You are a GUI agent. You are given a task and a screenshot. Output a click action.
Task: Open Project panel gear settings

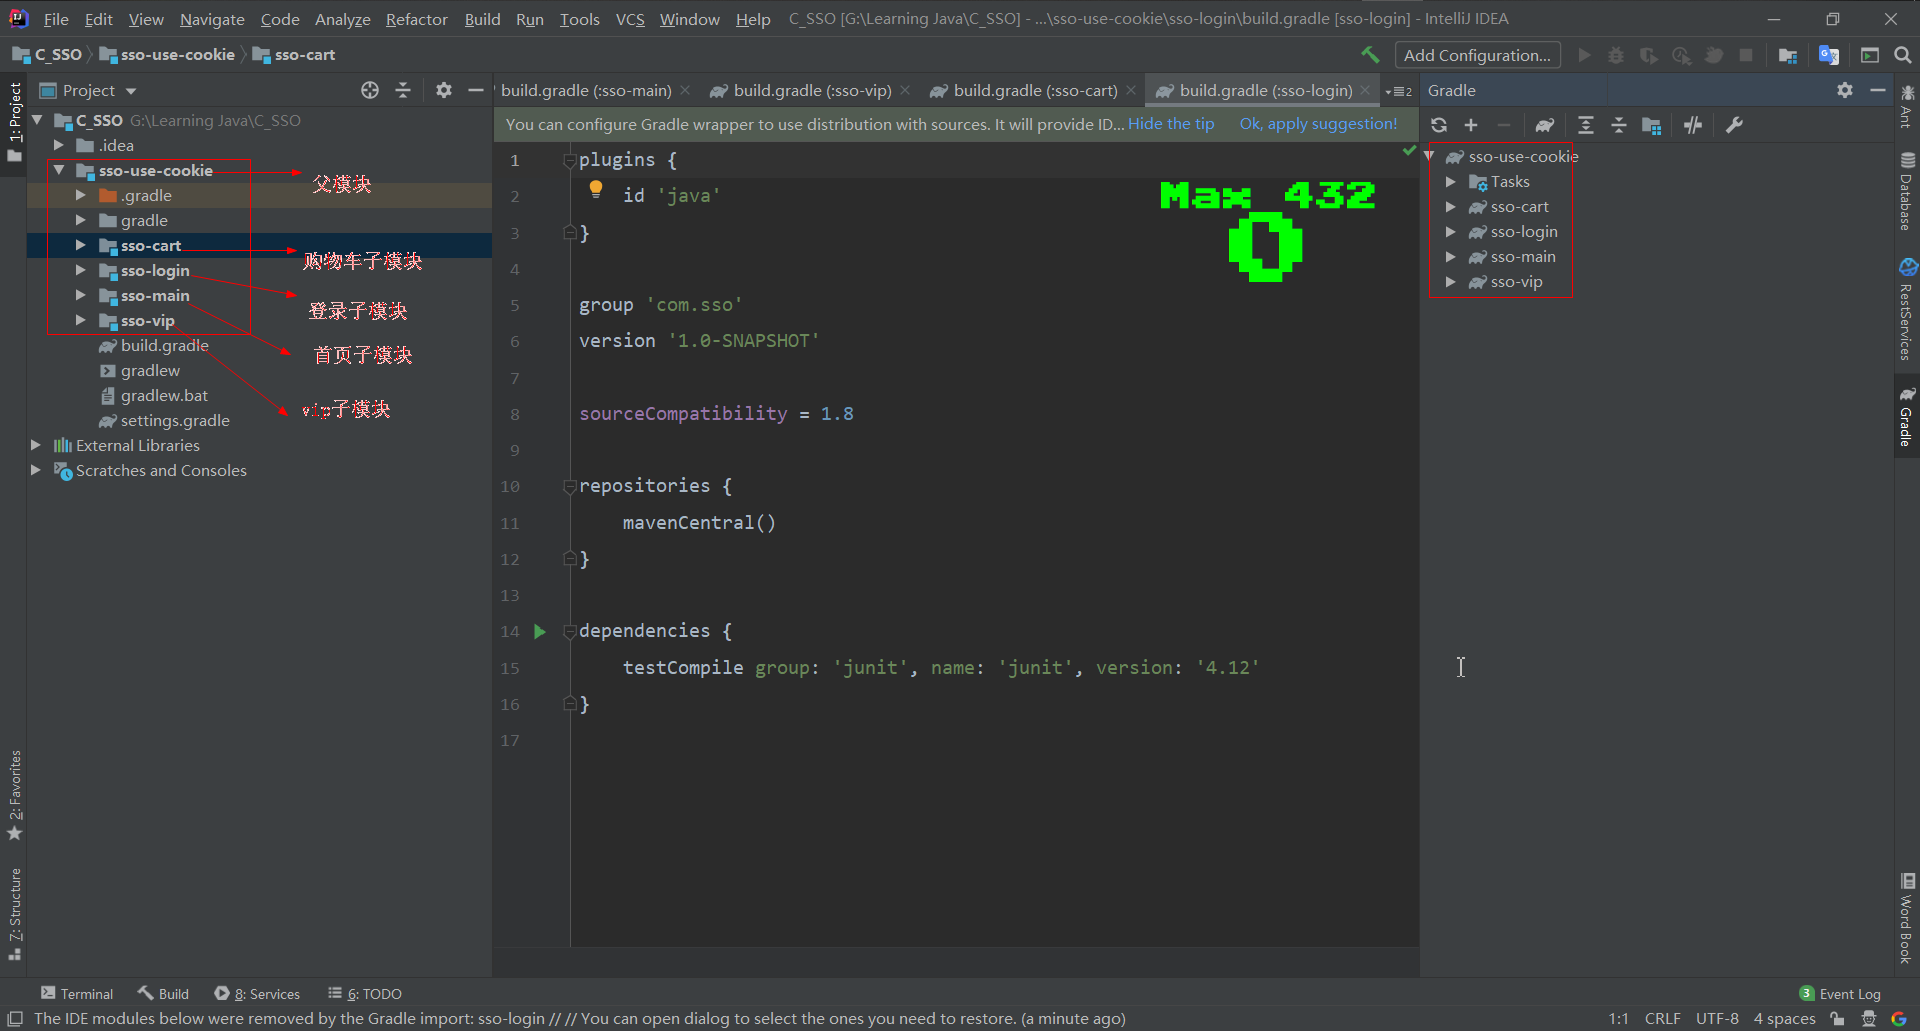pos(444,90)
